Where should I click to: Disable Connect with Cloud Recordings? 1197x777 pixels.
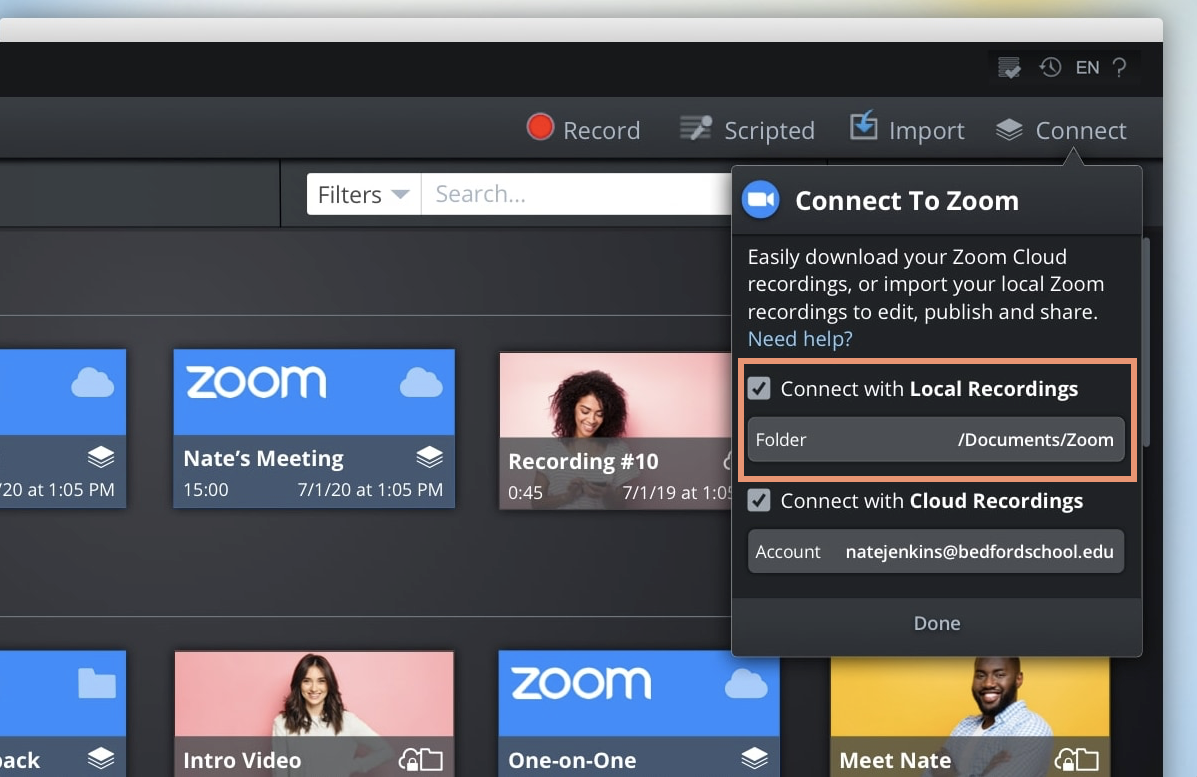[759, 501]
